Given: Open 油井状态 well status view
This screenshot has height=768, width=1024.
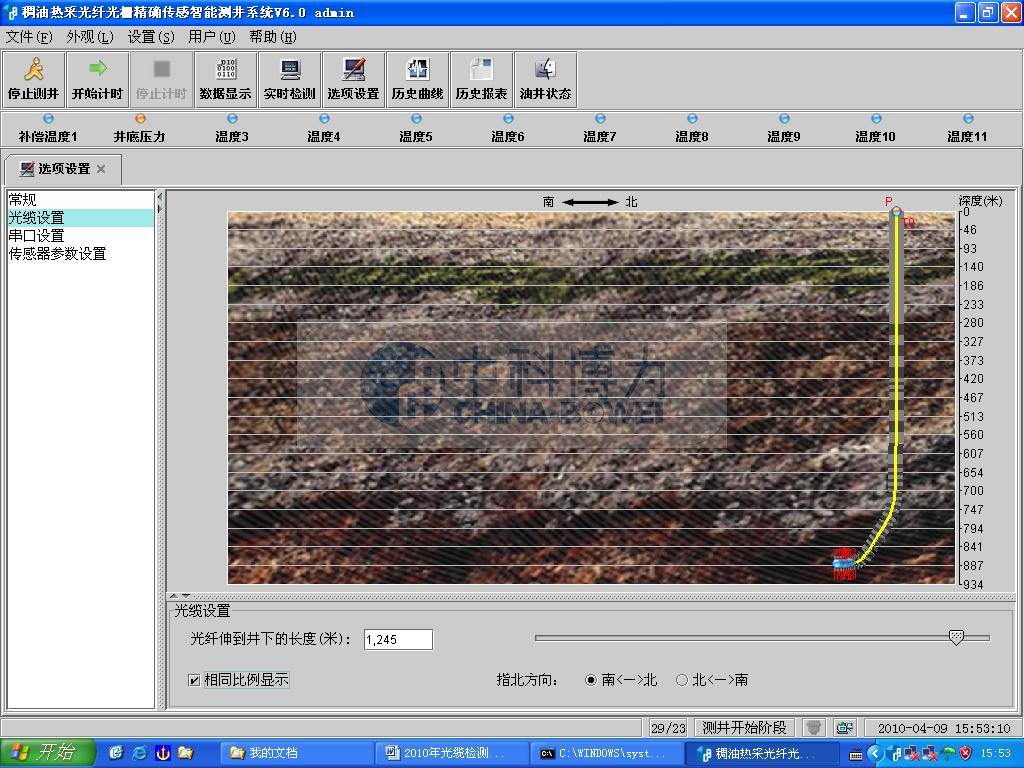Looking at the screenshot, I should pos(545,79).
